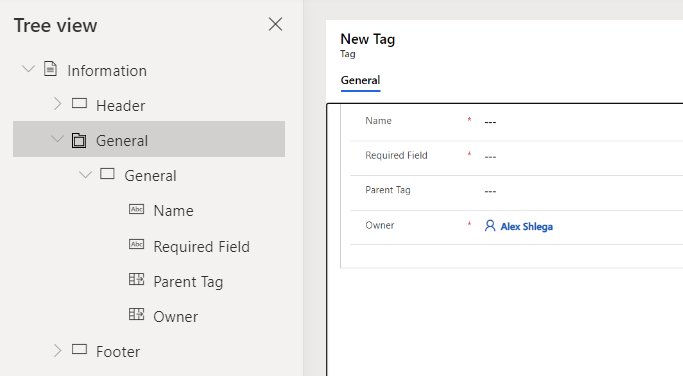Expand the Footer section in tree

(57, 350)
